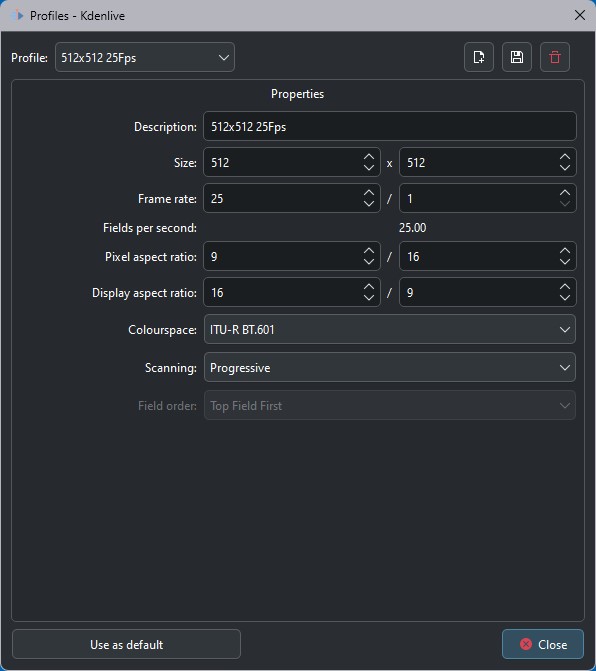Close the Profiles window with the X

[580, 15]
